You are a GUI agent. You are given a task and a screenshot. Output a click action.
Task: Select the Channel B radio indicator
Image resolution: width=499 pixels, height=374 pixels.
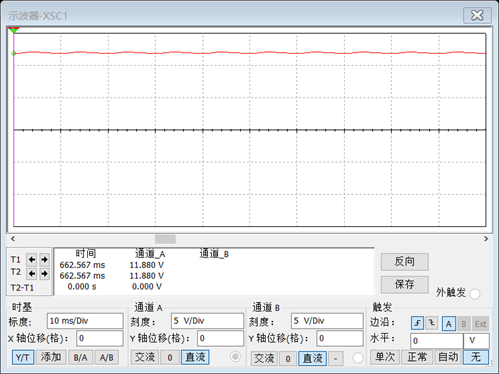tap(358, 358)
